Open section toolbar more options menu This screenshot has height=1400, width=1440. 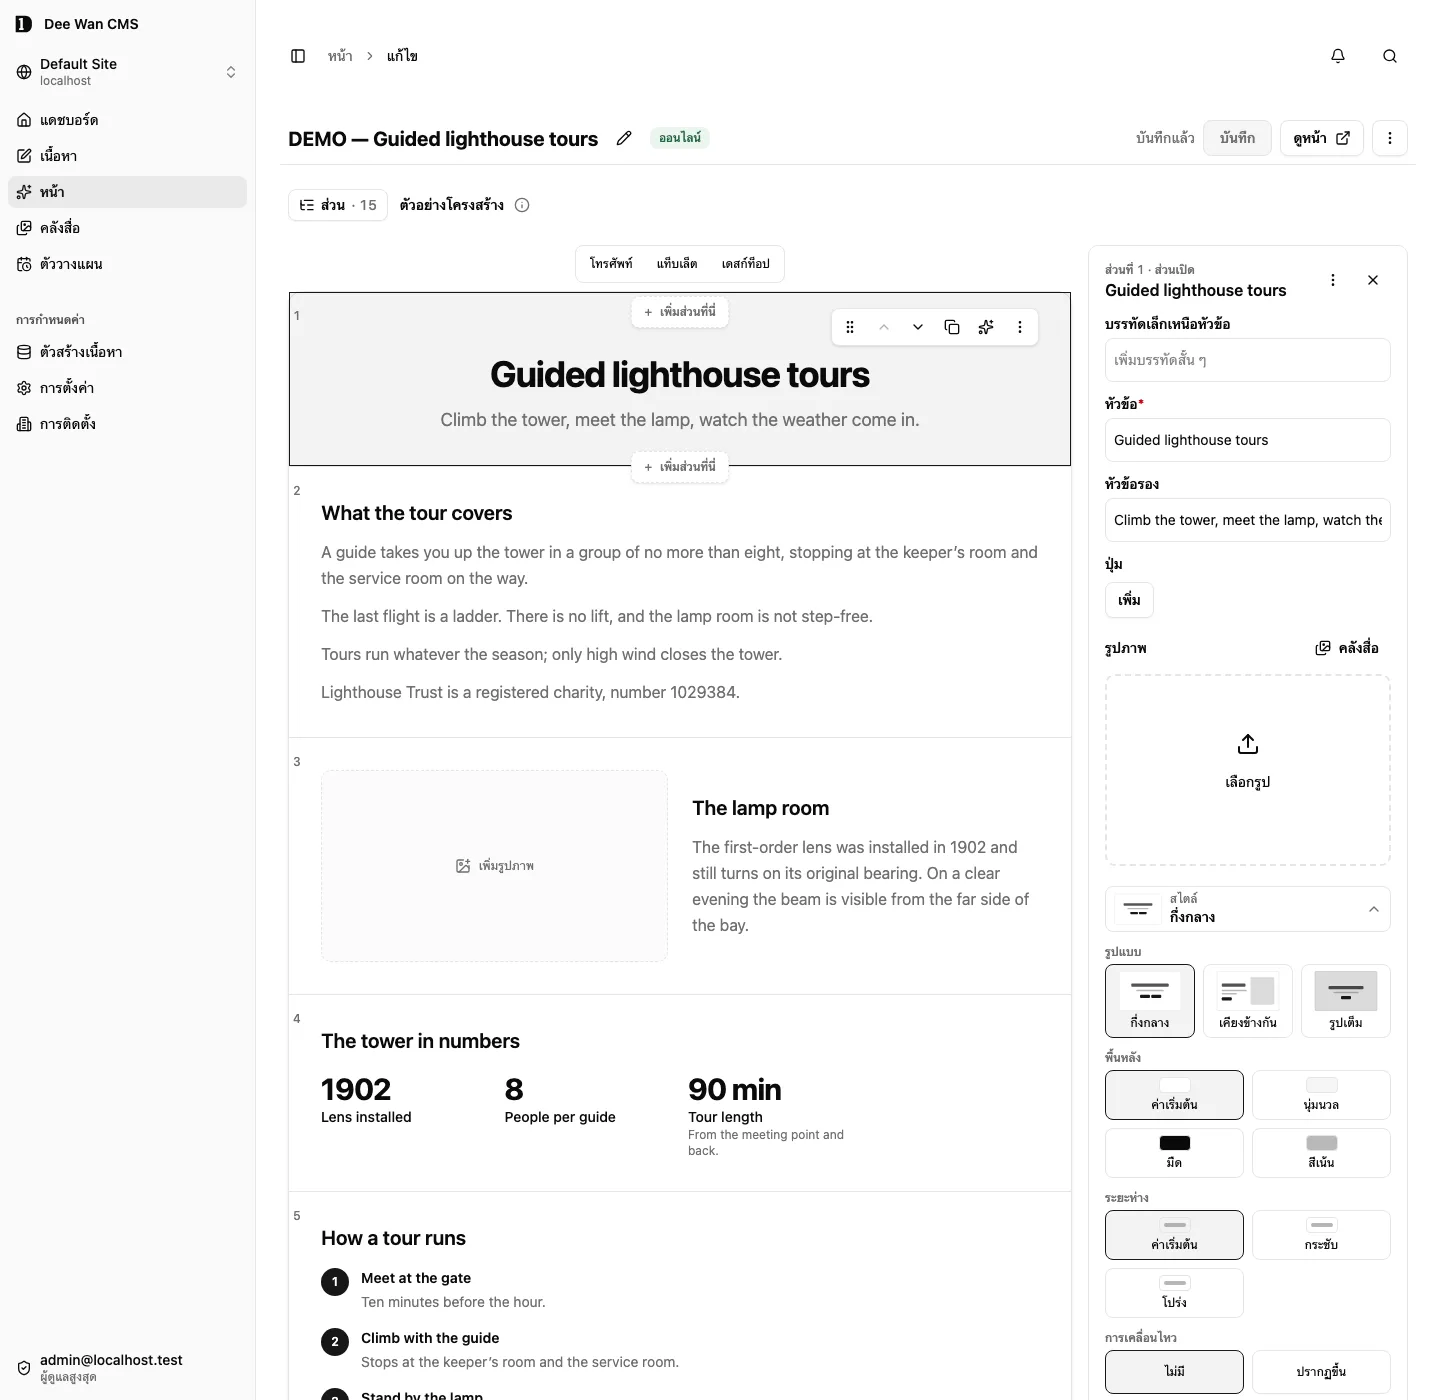click(x=1020, y=327)
